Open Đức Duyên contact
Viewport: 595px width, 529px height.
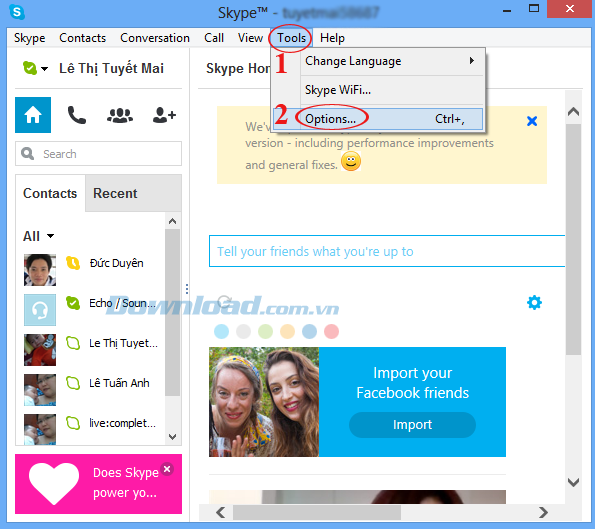click(116, 263)
